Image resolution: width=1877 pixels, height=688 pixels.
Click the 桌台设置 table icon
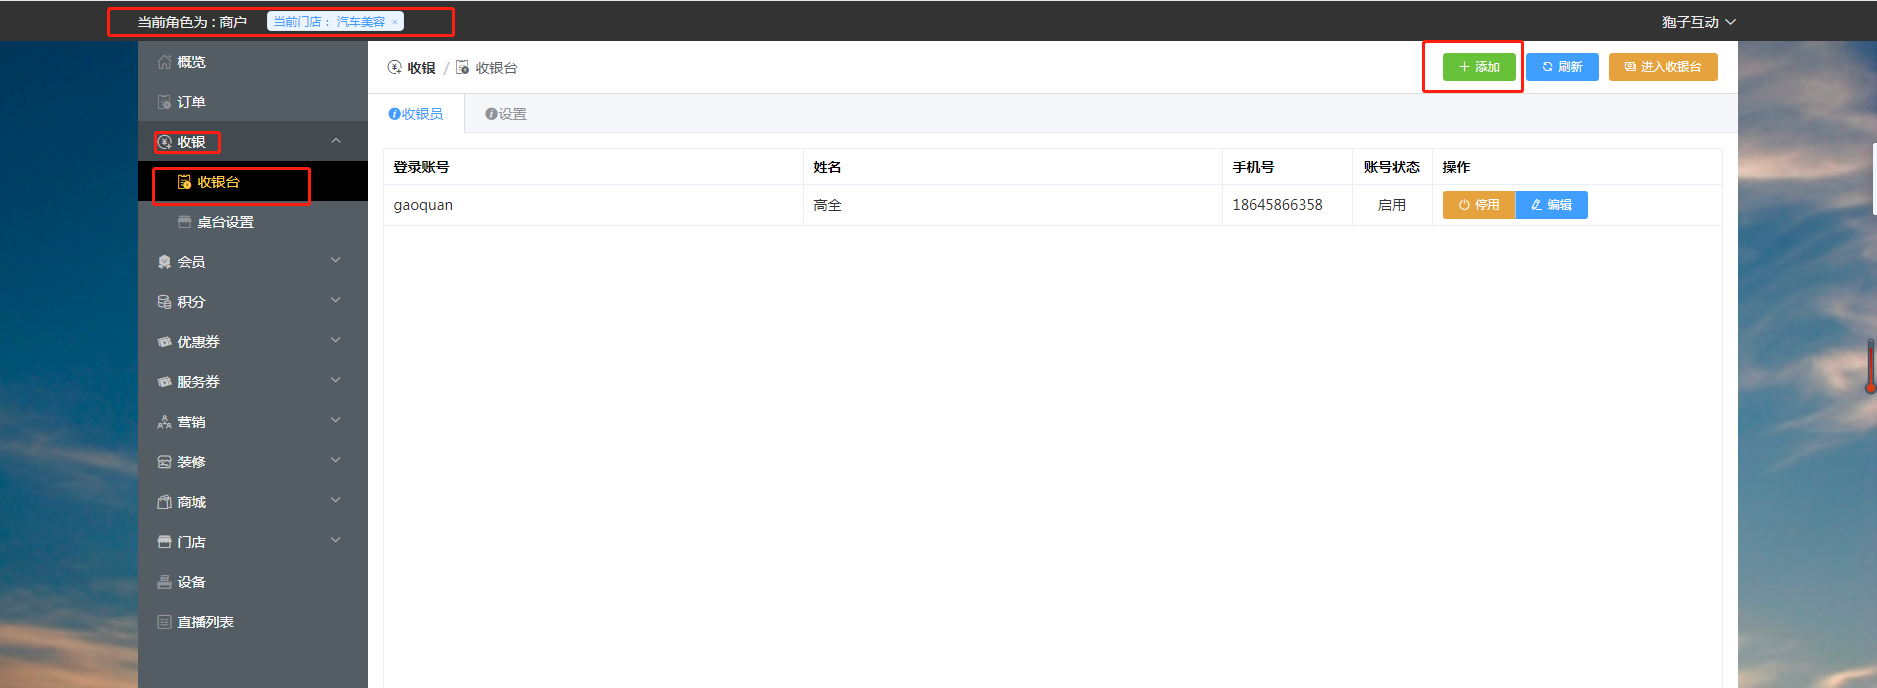pyautogui.click(x=184, y=222)
